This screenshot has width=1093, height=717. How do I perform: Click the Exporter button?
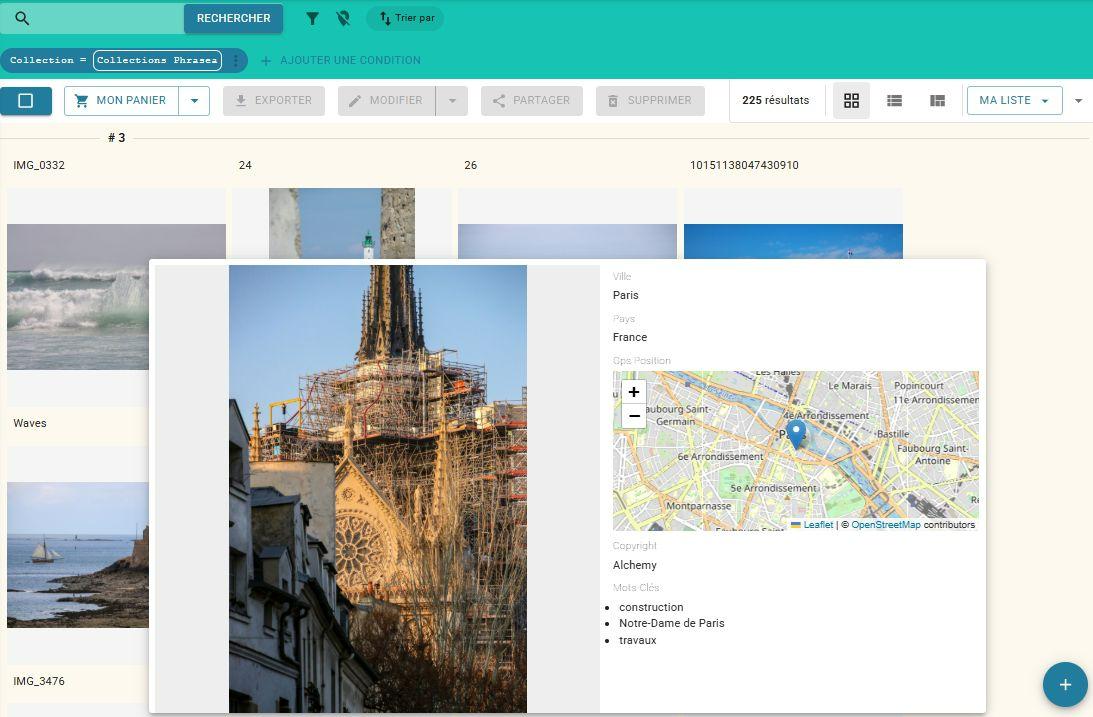click(x=274, y=101)
